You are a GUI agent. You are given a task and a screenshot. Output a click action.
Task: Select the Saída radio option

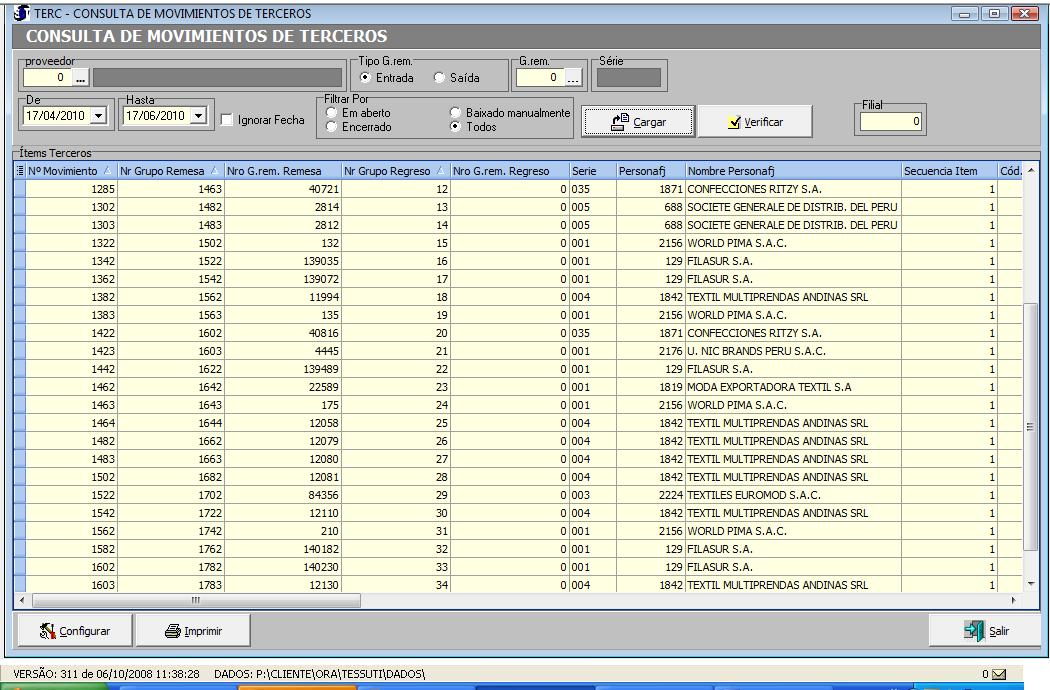[x=439, y=78]
